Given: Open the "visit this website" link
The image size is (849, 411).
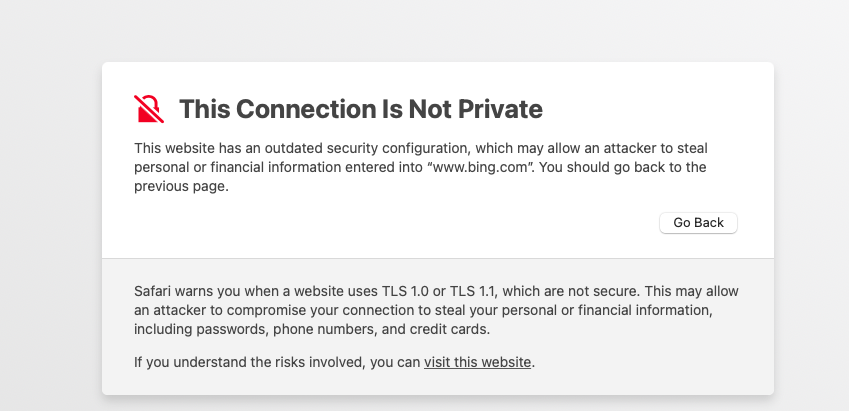Looking at the screenshot, I should tap(477, 362).
